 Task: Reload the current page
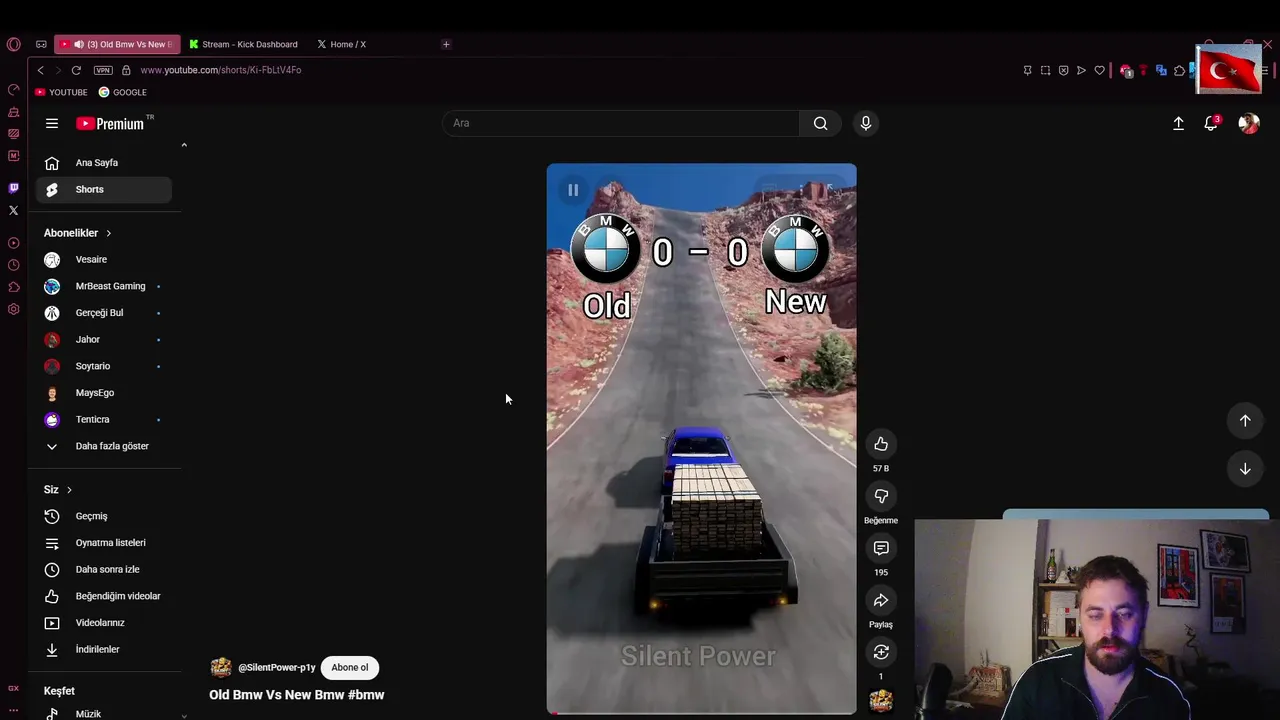(76, 70)
